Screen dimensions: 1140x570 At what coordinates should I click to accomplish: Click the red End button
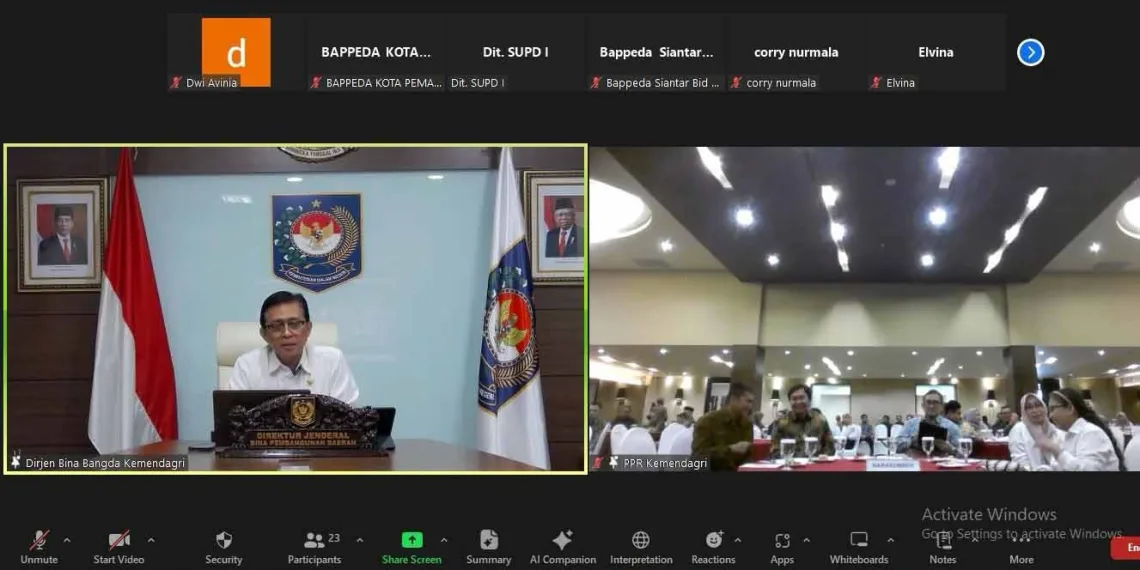coord(1125,547)
